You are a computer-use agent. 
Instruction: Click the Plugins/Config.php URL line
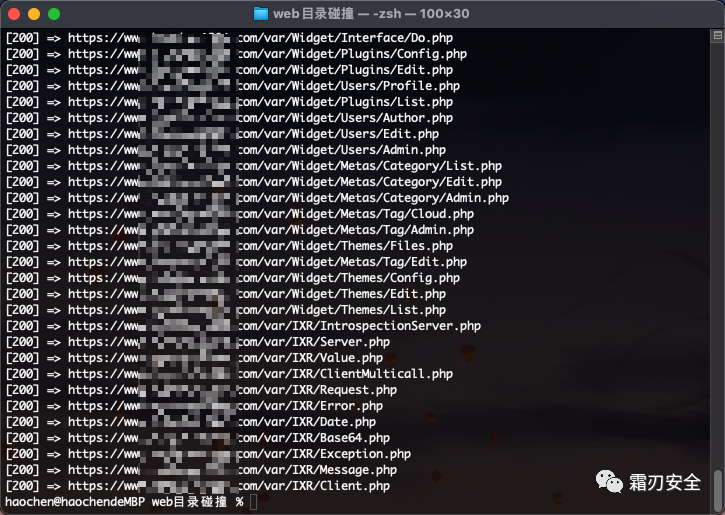(236, 54)
